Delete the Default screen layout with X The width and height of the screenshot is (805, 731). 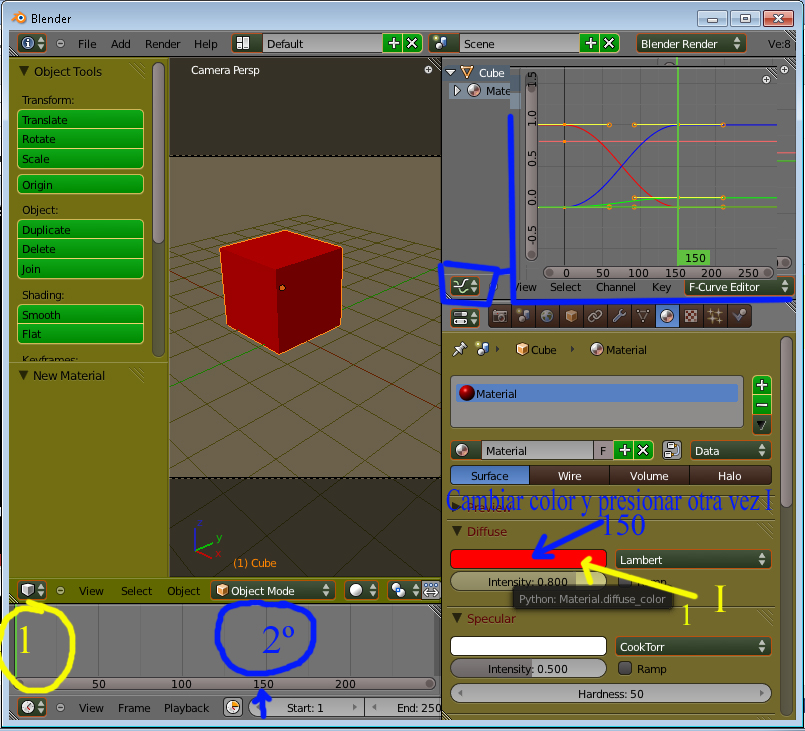pyautogui.click(x=412, y=43)
